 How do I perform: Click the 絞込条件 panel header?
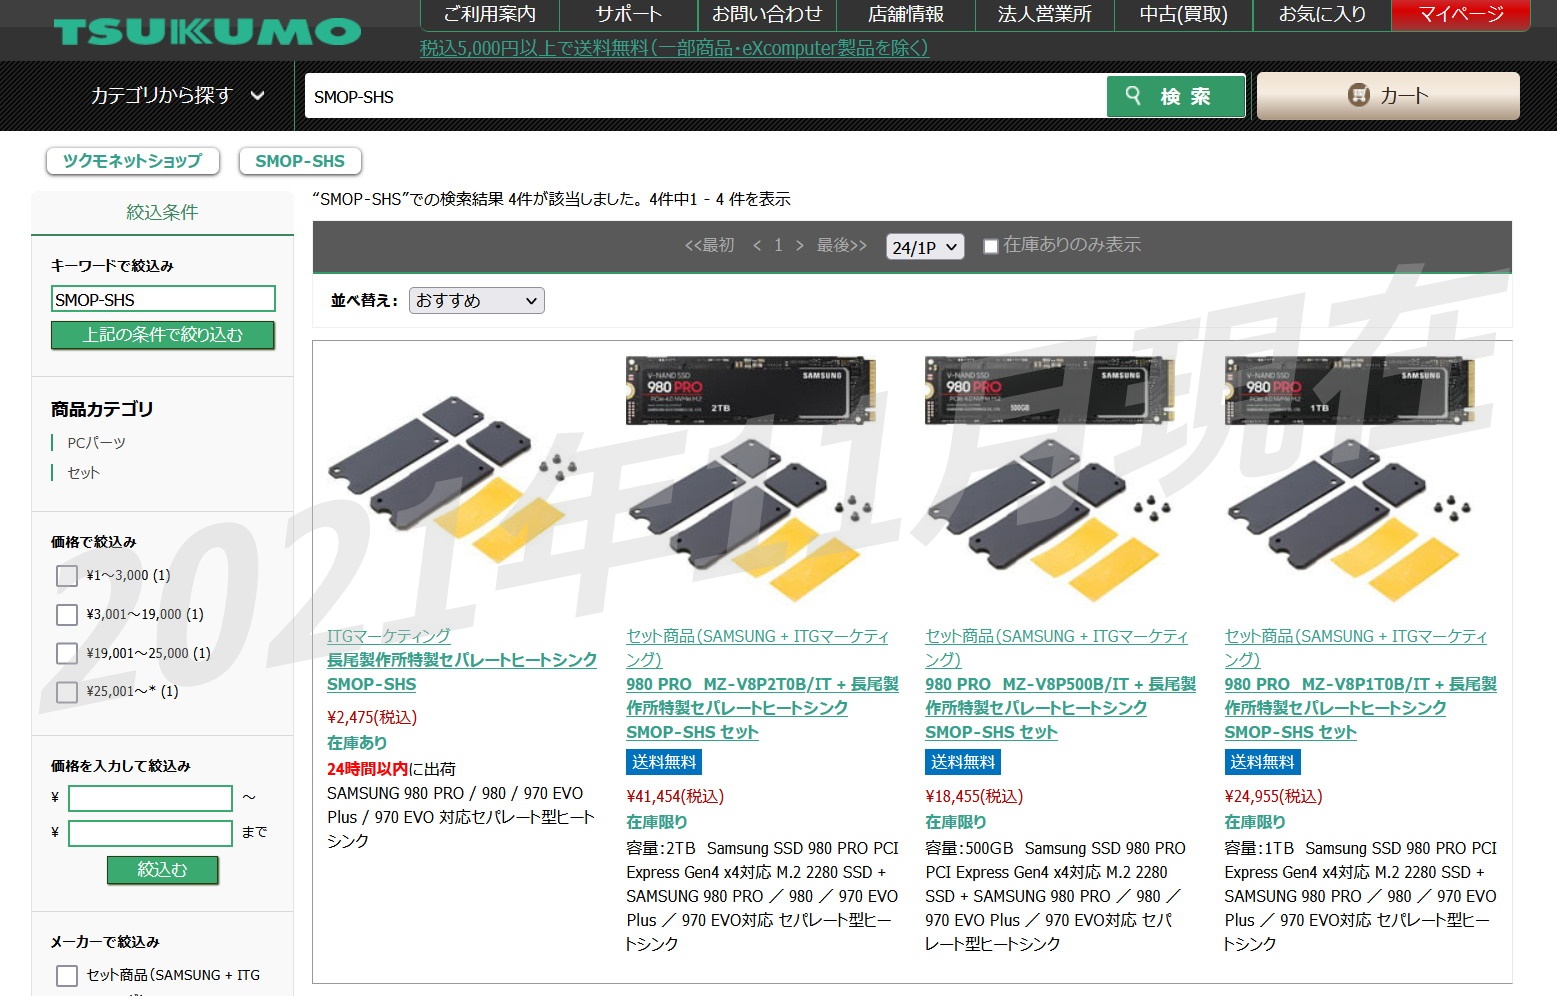click(162, 212)
